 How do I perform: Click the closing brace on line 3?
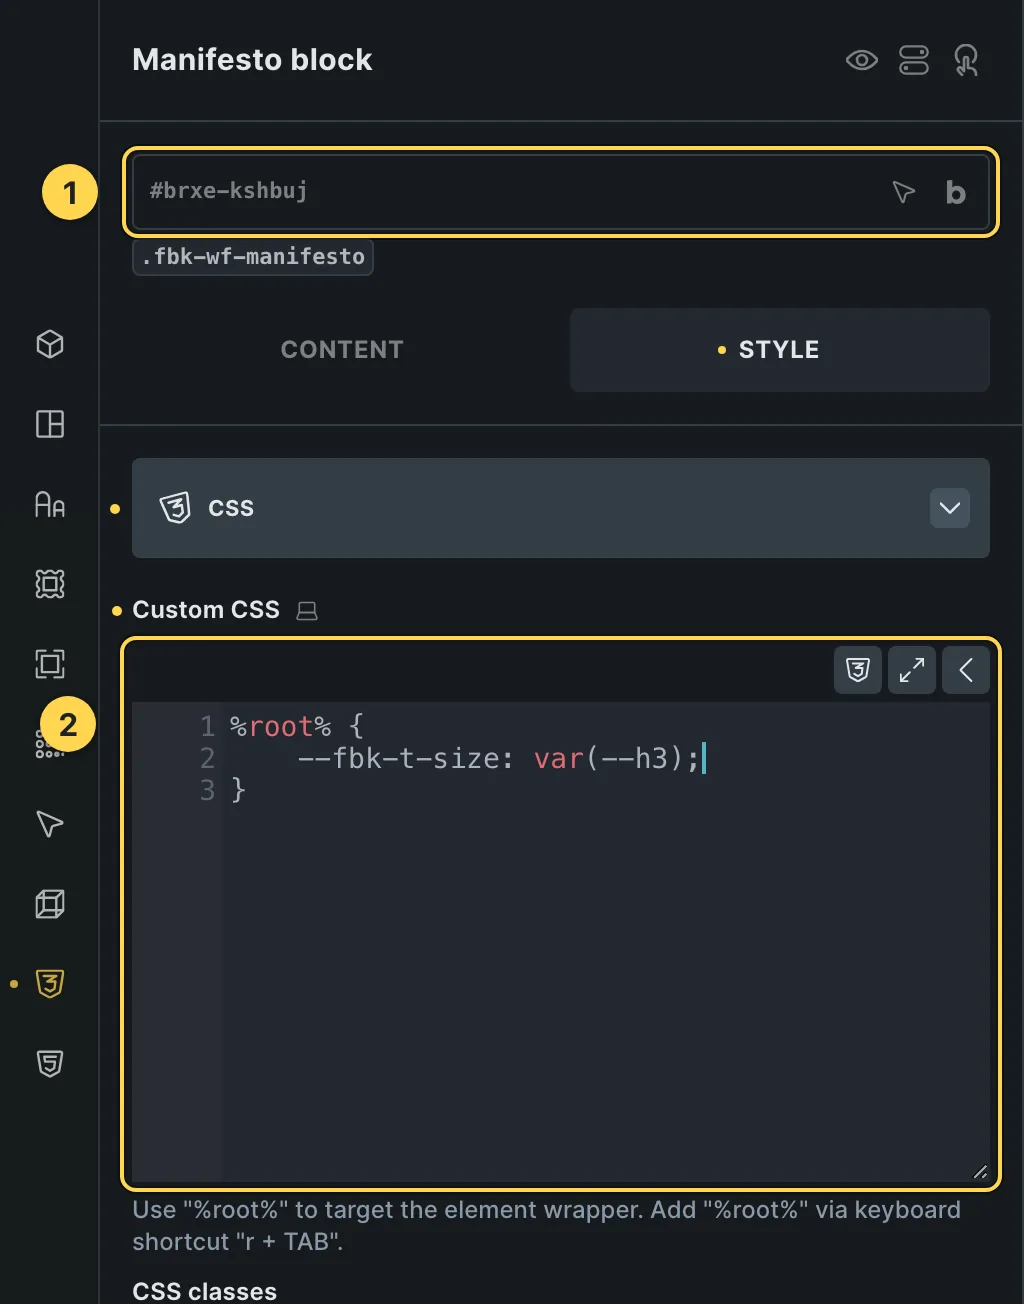(238, 791)
